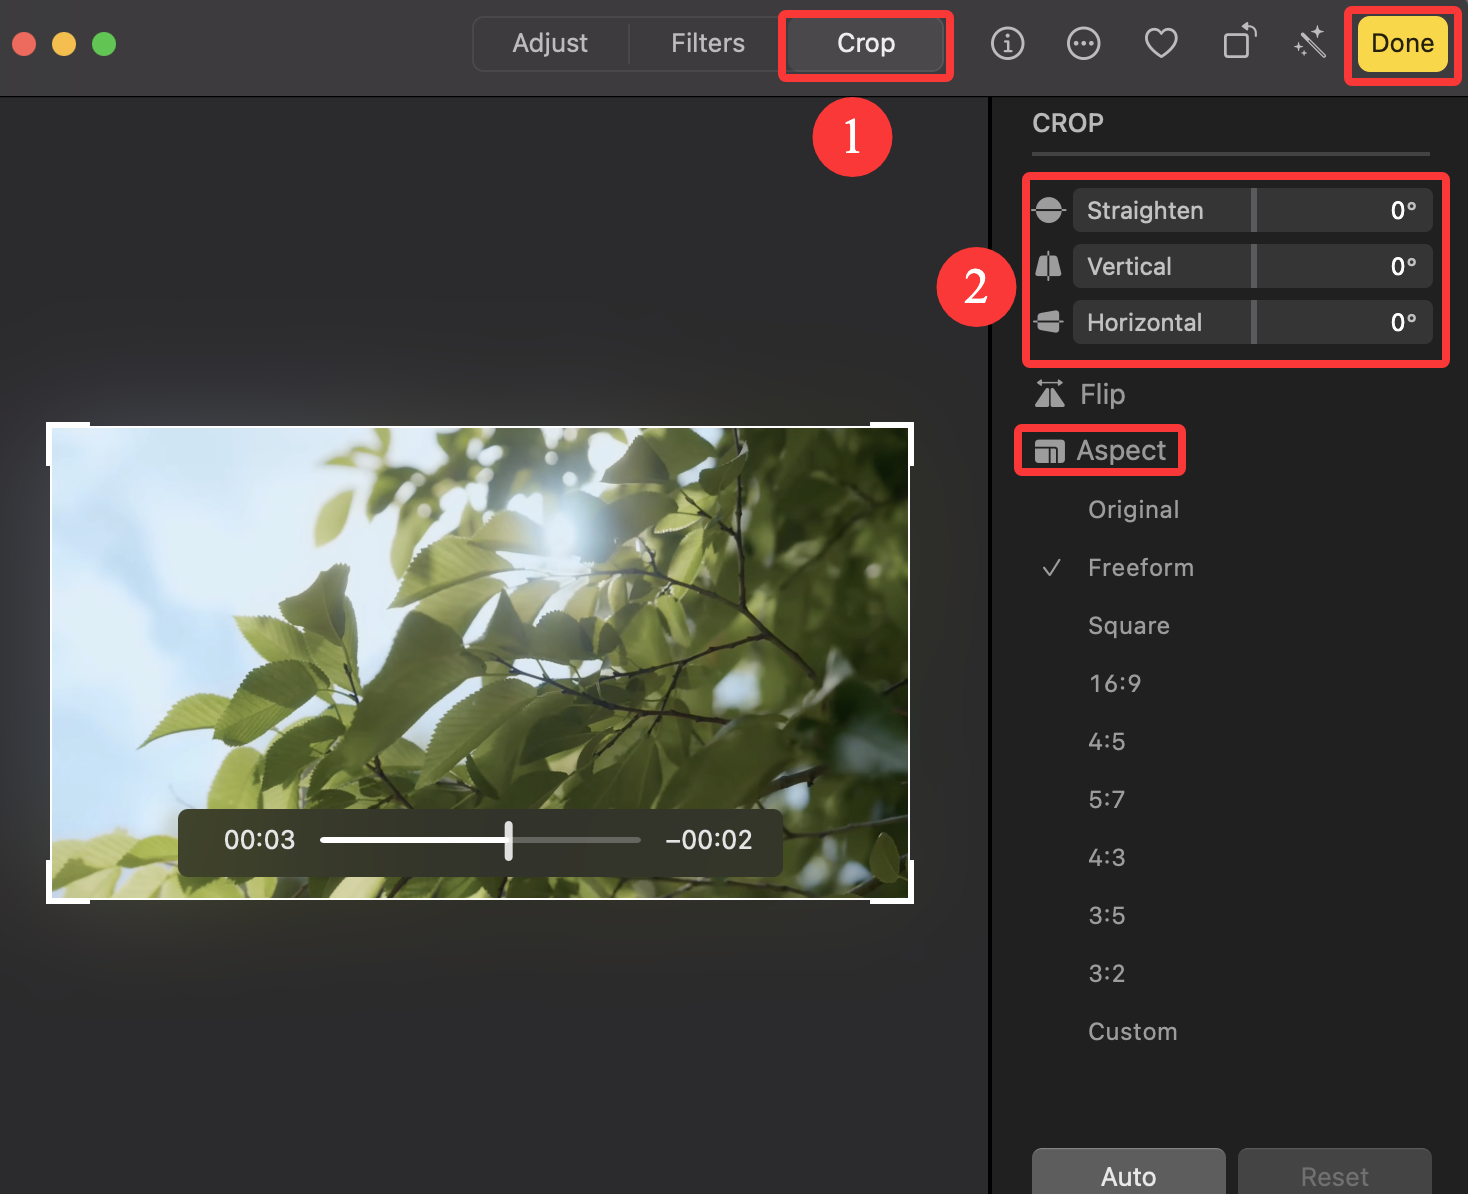Click the Vertical perspective icon
Screen dimensions: 1468x1194
pos(1048,267)
